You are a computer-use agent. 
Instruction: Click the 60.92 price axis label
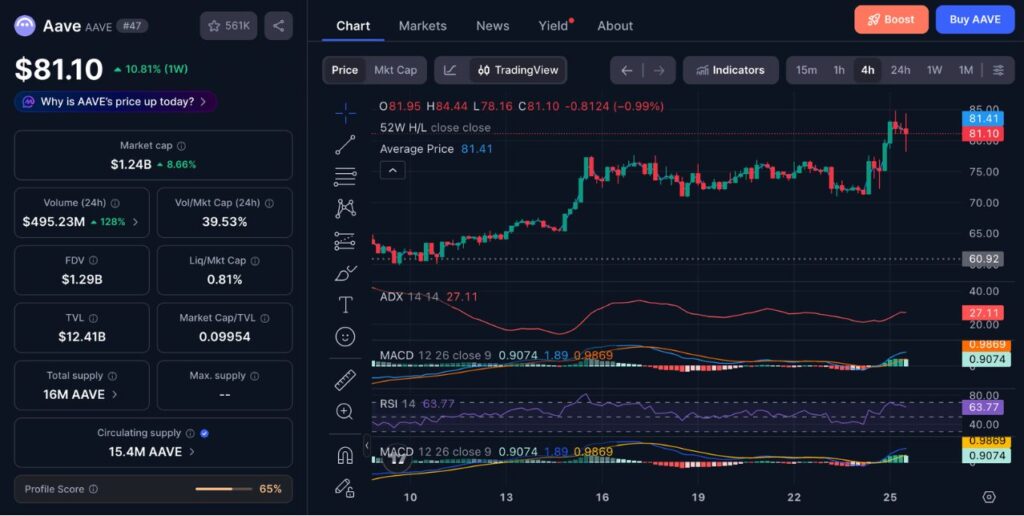984,259
